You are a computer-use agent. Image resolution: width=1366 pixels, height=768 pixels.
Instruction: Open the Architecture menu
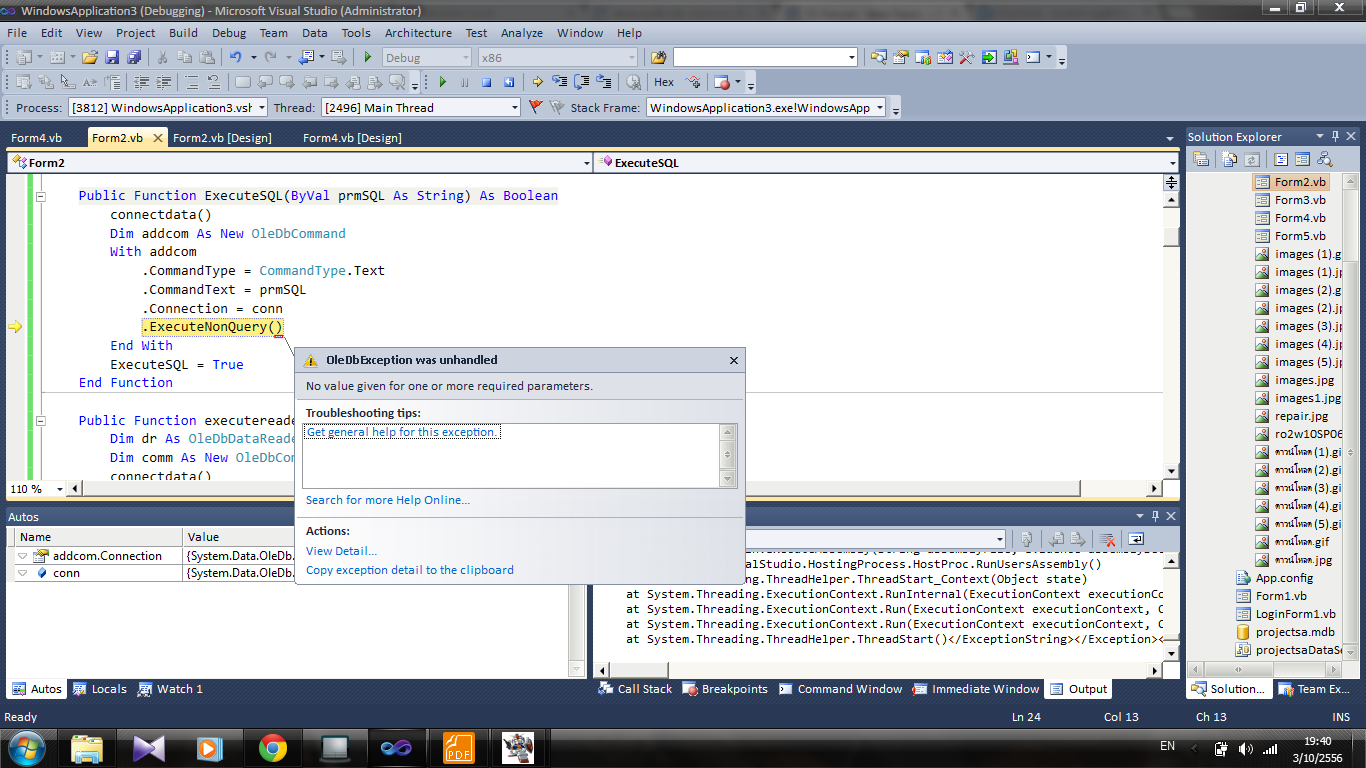[418, 33]
